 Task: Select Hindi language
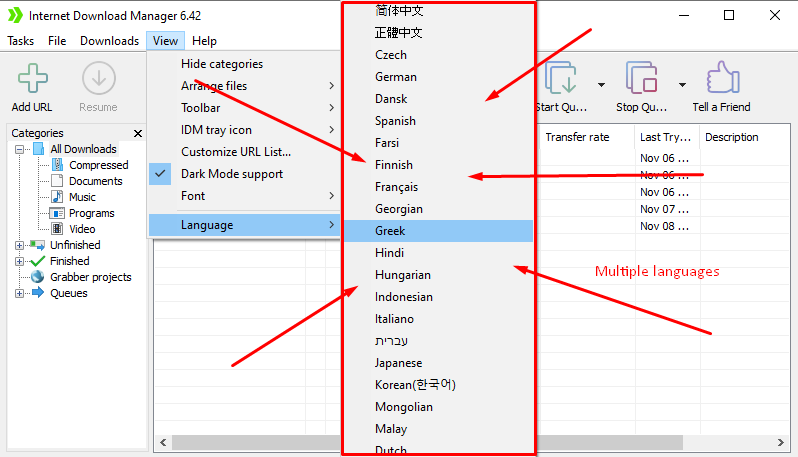click(x=438, y=253)
